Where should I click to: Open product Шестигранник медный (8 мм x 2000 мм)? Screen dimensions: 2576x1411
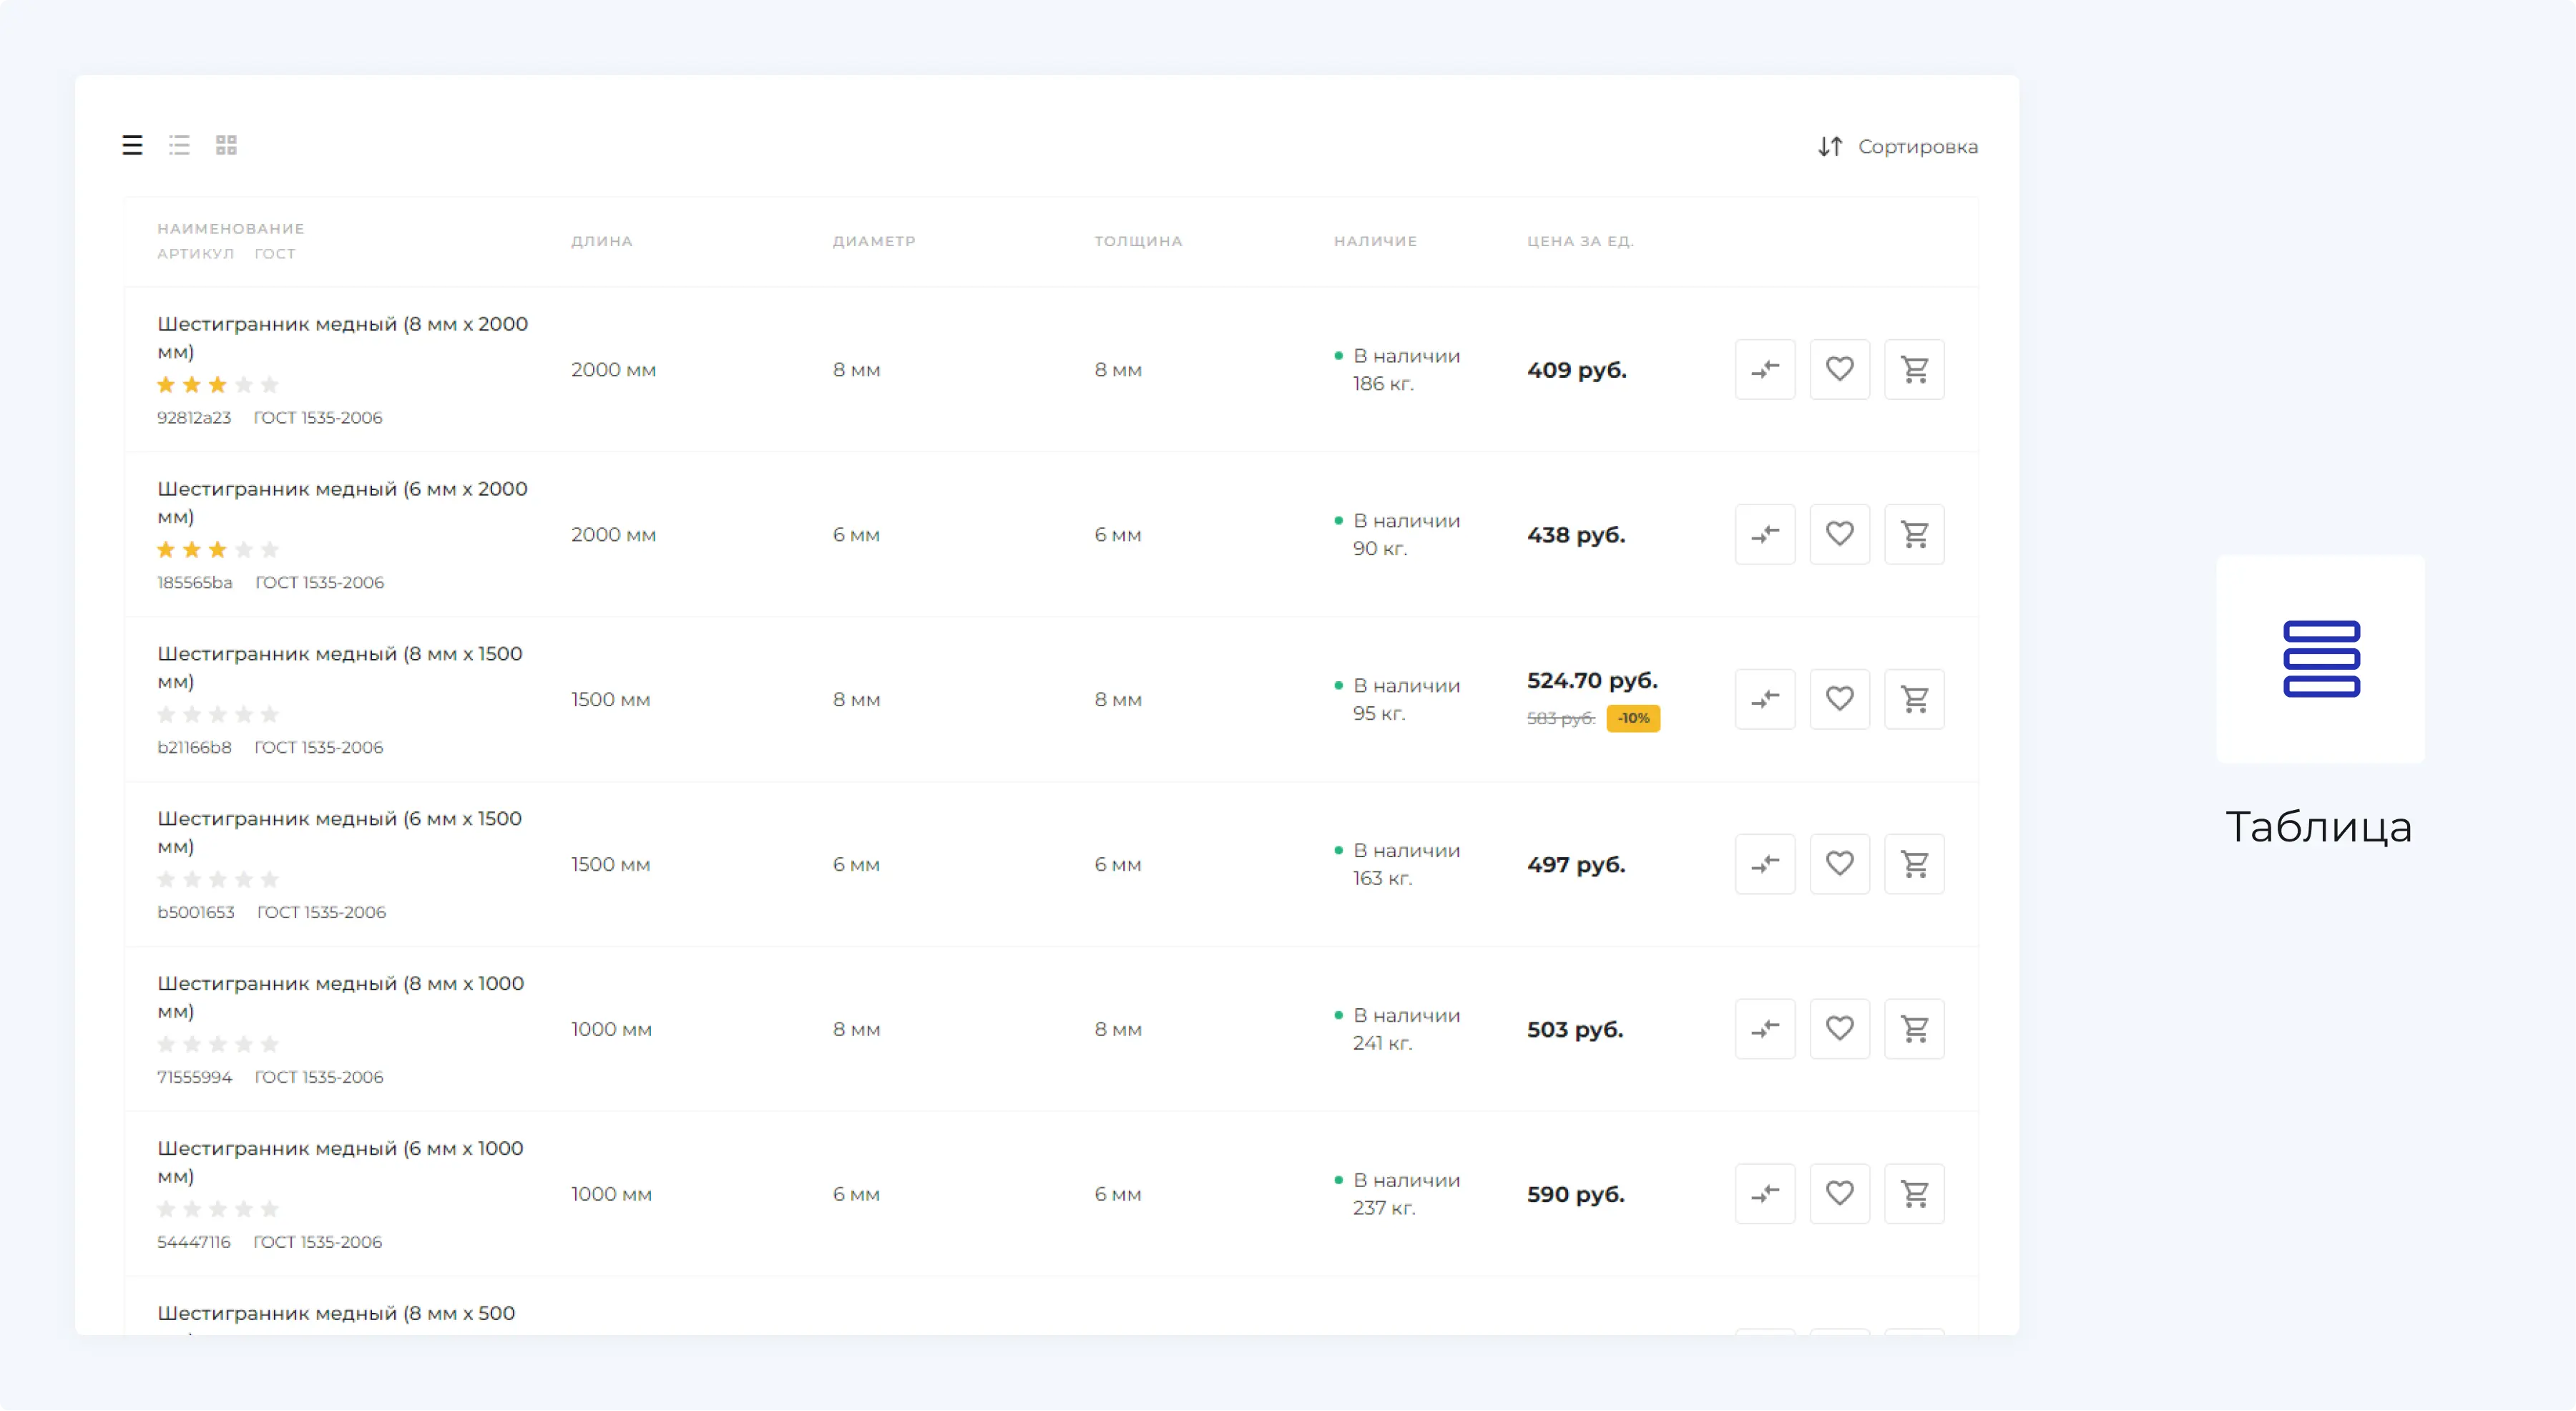tap(342, 325)
